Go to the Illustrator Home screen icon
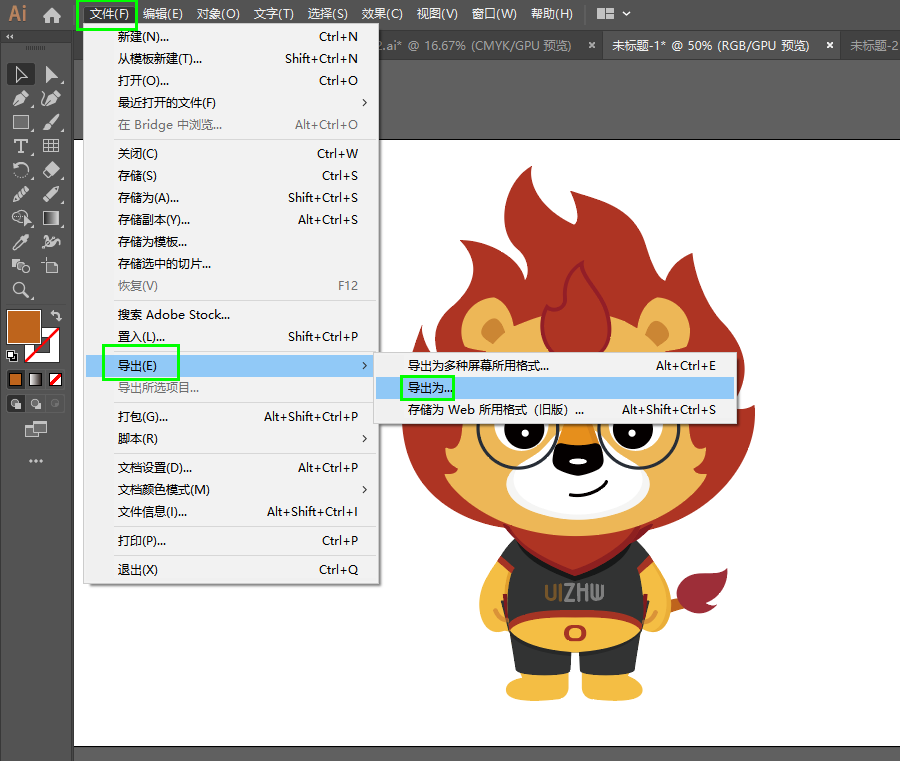Viewport: 900px width, 761px height. pyautogui.click(x=52, y=15)
